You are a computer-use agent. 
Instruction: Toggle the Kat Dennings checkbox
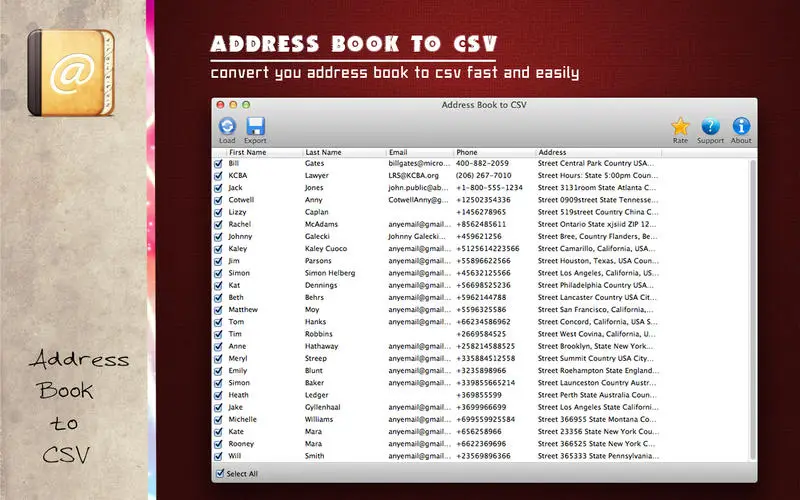[x=218, y=286]
